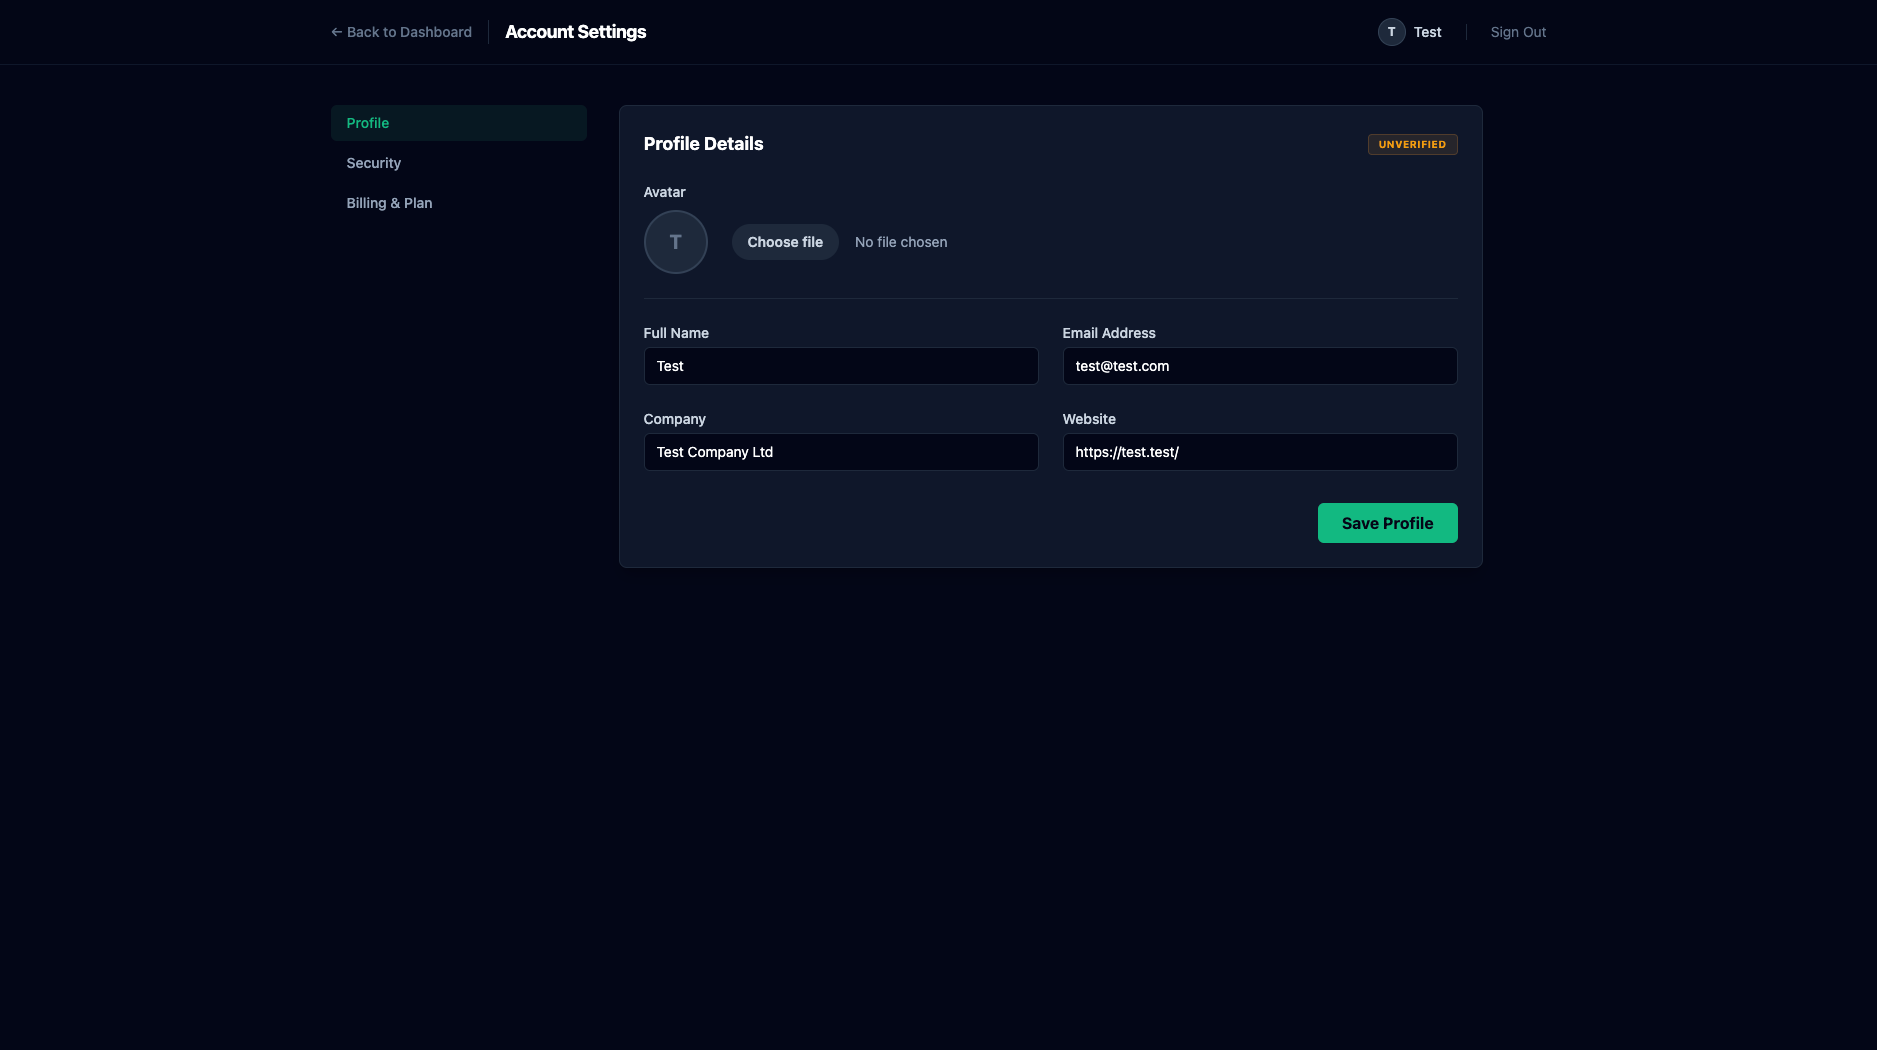Screen dimensions: 1877x1050
Task: Focus the Full Name input field
Action: point(841,366)
